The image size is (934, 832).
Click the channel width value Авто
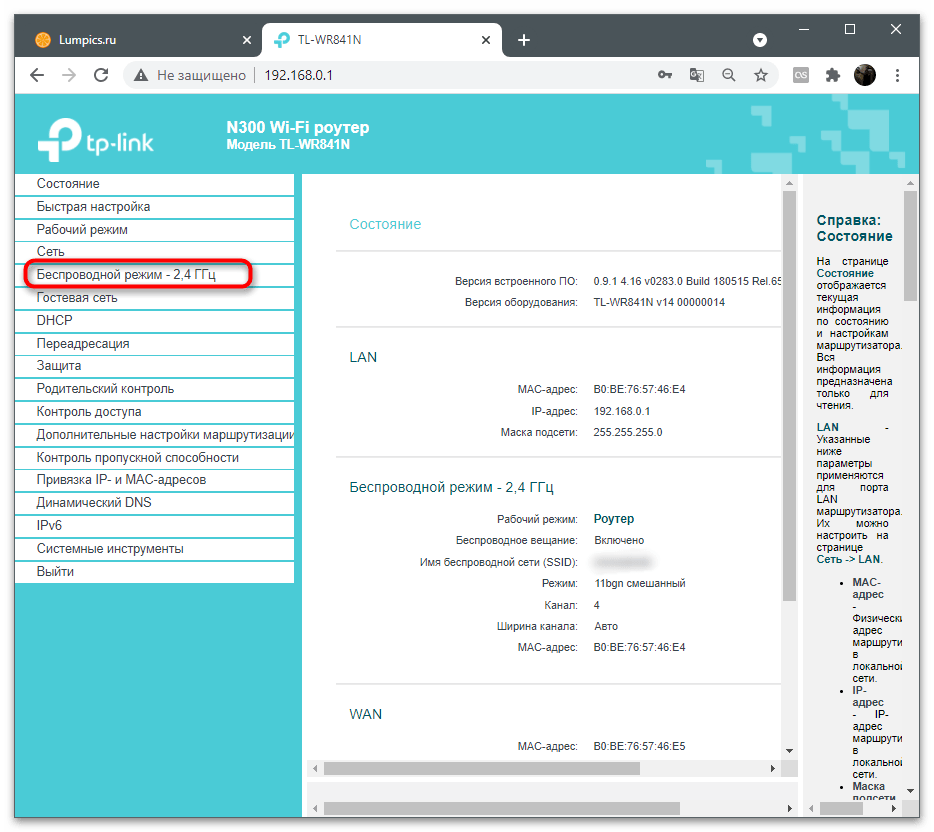pyautogui.click(x=606, y=627)
